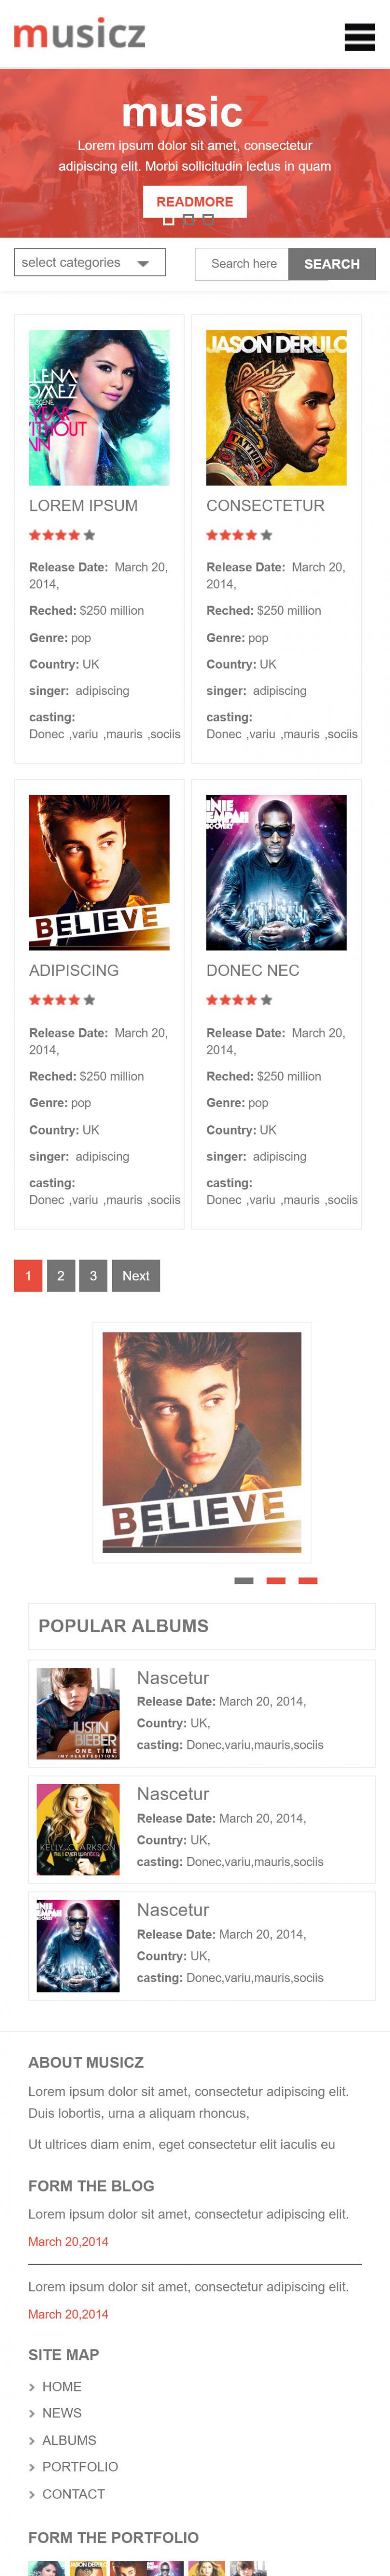Click the SEARCH button

[x=331, y=264]
